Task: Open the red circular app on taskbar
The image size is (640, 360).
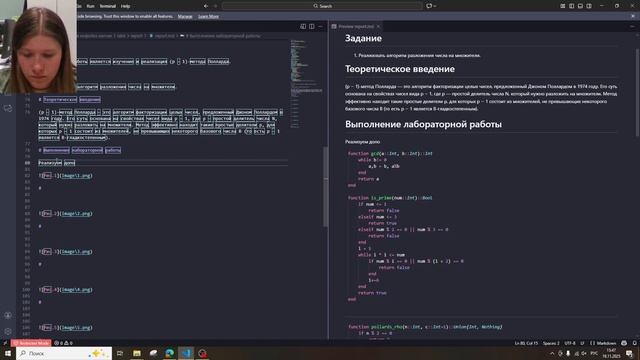Action: pos(203,353)
